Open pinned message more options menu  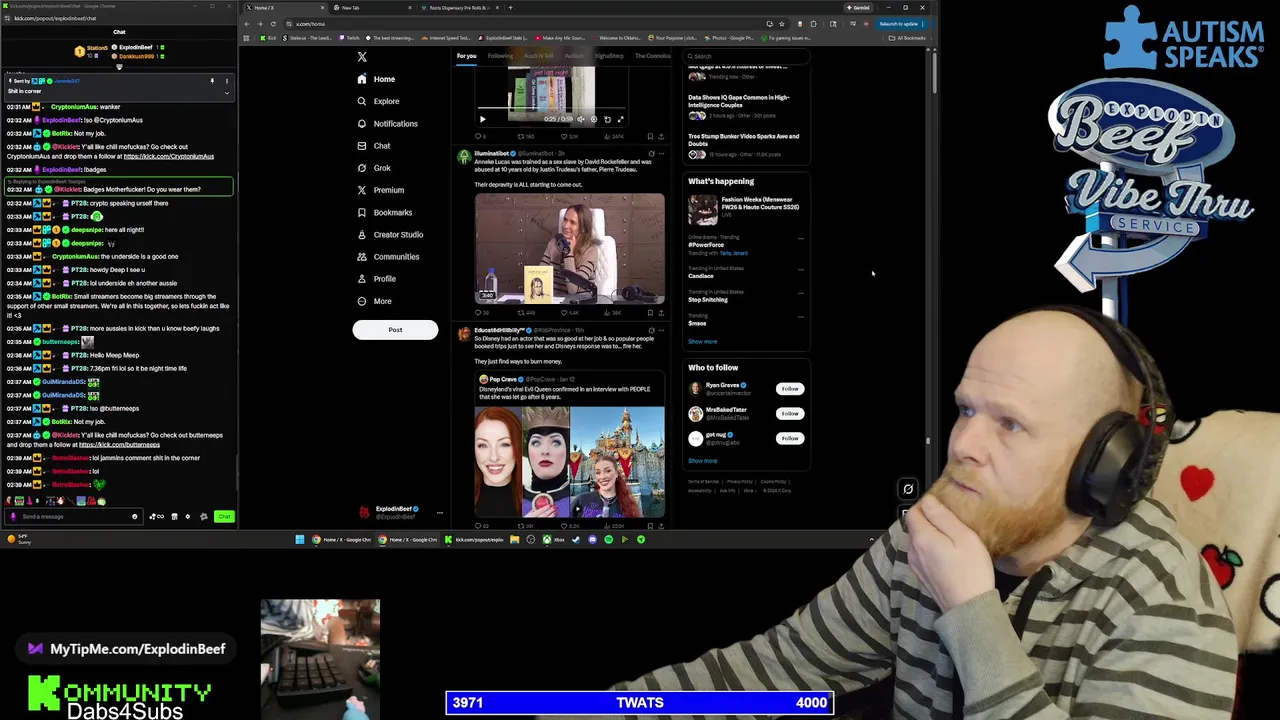coord(226,81)
